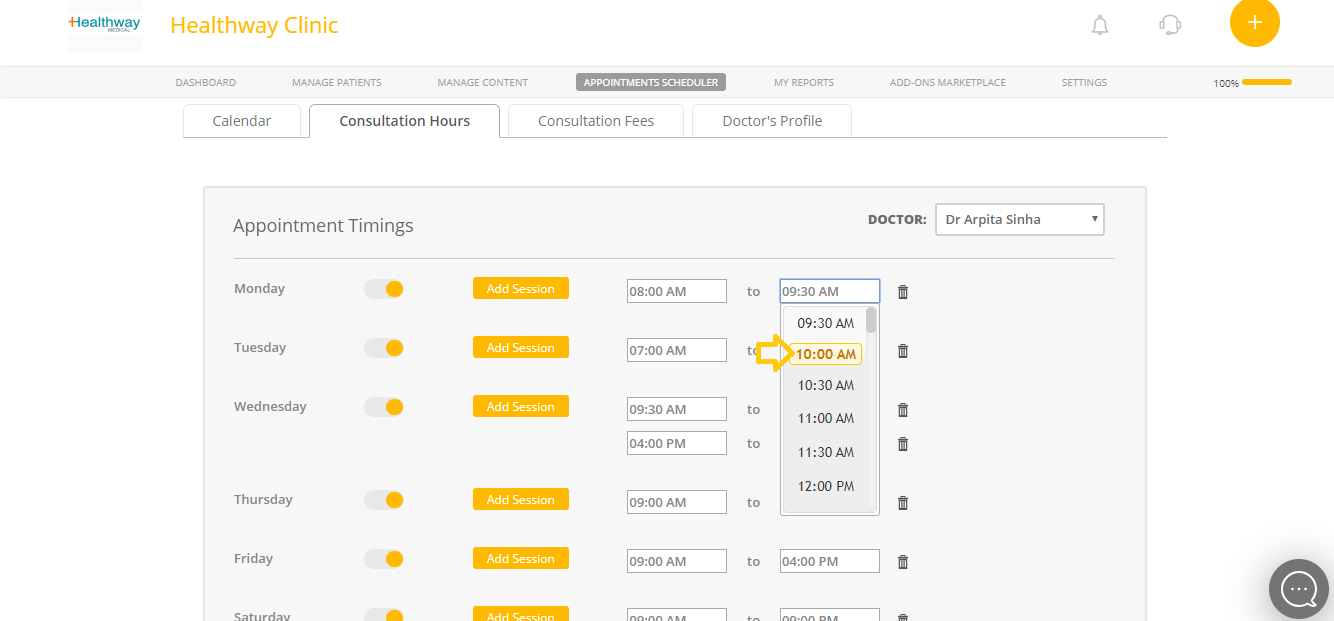The width and height of the screenshot is (1334, 621).
Task: Add Session for Saturday
Action: click(521, 614)
